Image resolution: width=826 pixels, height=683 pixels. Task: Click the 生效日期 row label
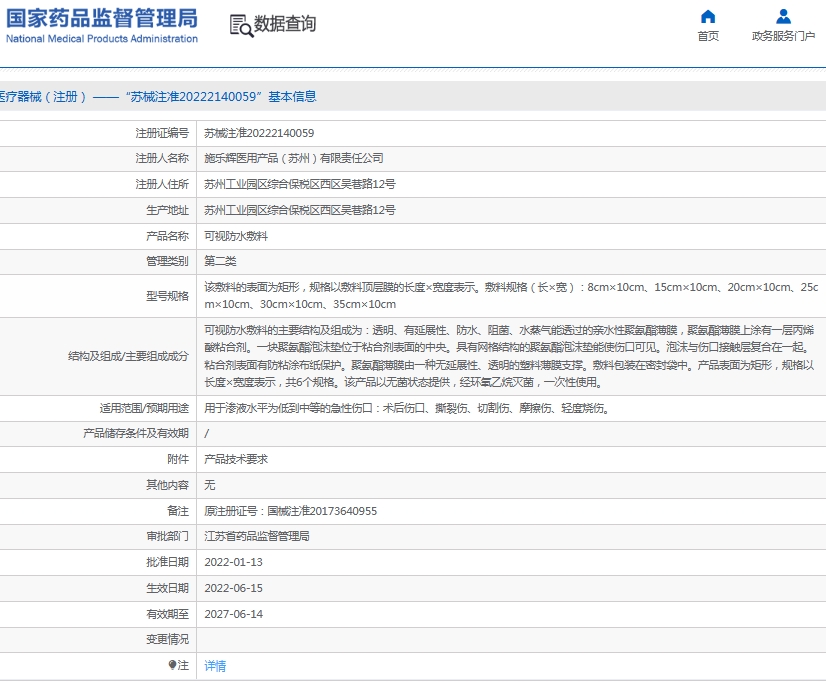(x=167, y=588)
